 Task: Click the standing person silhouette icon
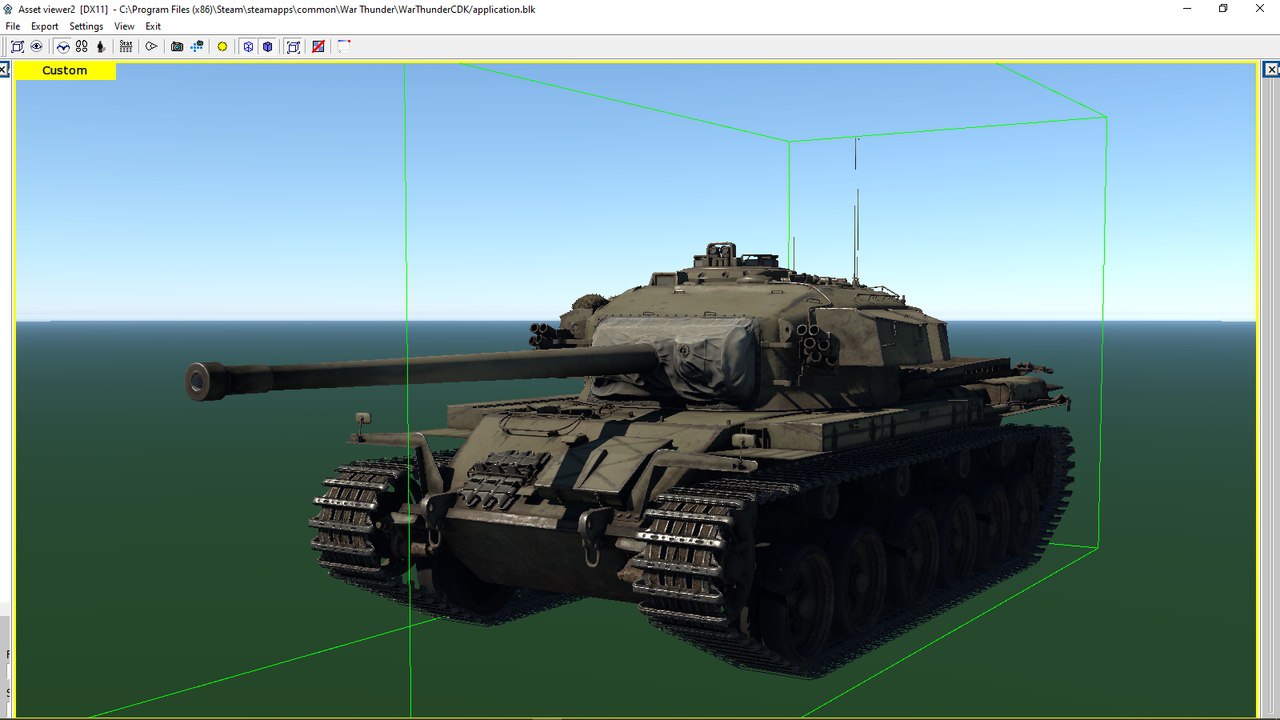100,46
